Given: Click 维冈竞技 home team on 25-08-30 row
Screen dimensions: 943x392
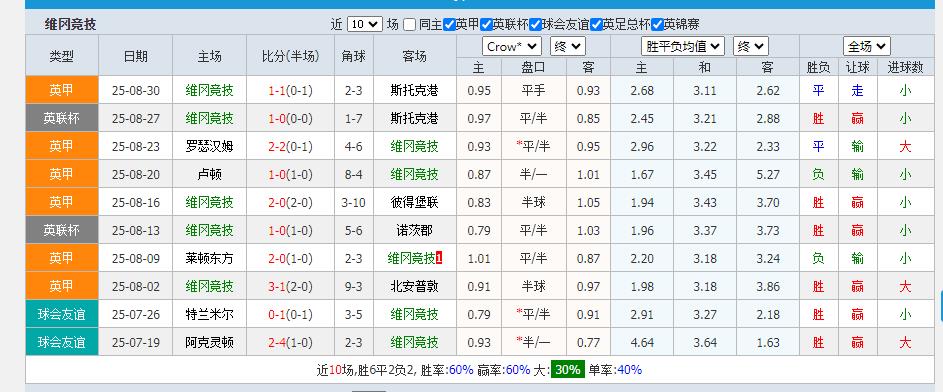Looking at the screenshot, I should pos(209,91).
